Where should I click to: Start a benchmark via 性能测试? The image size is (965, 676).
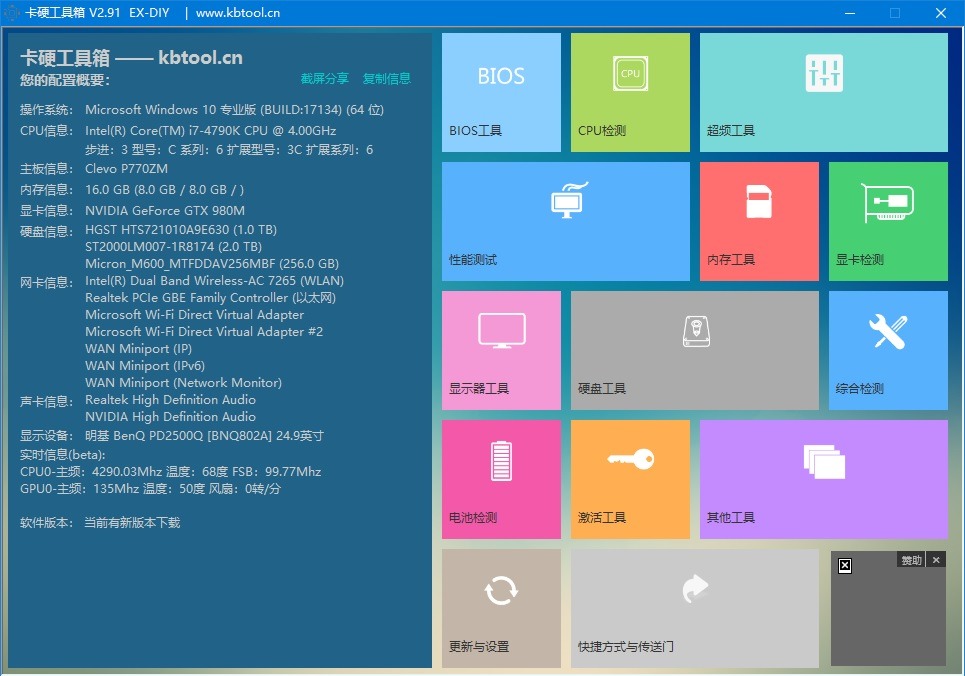(x=565, y=220)
